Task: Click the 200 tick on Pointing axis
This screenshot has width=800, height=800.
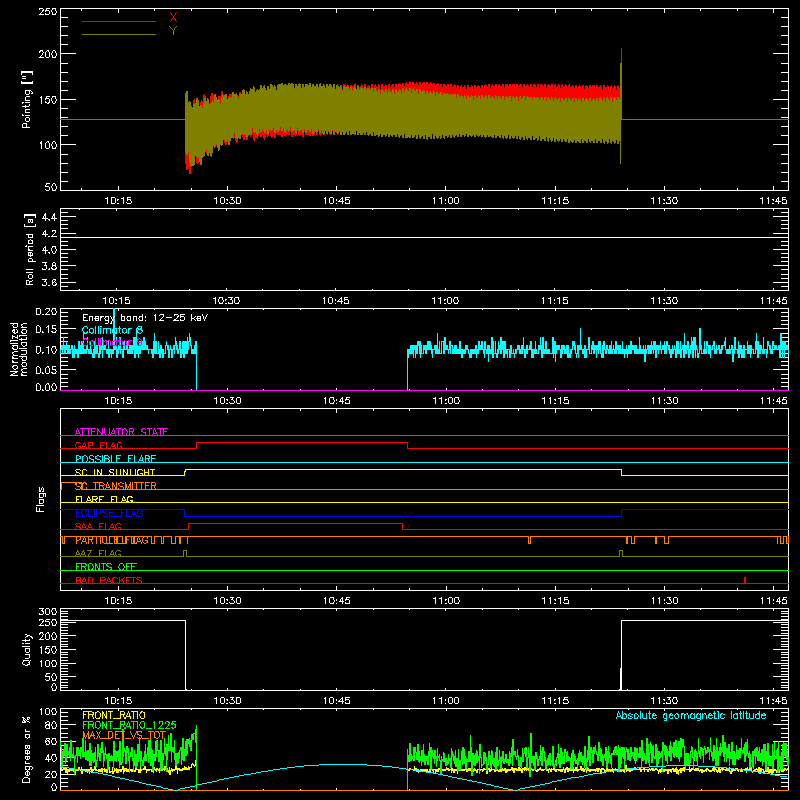Action: click(x=47, y=54)
